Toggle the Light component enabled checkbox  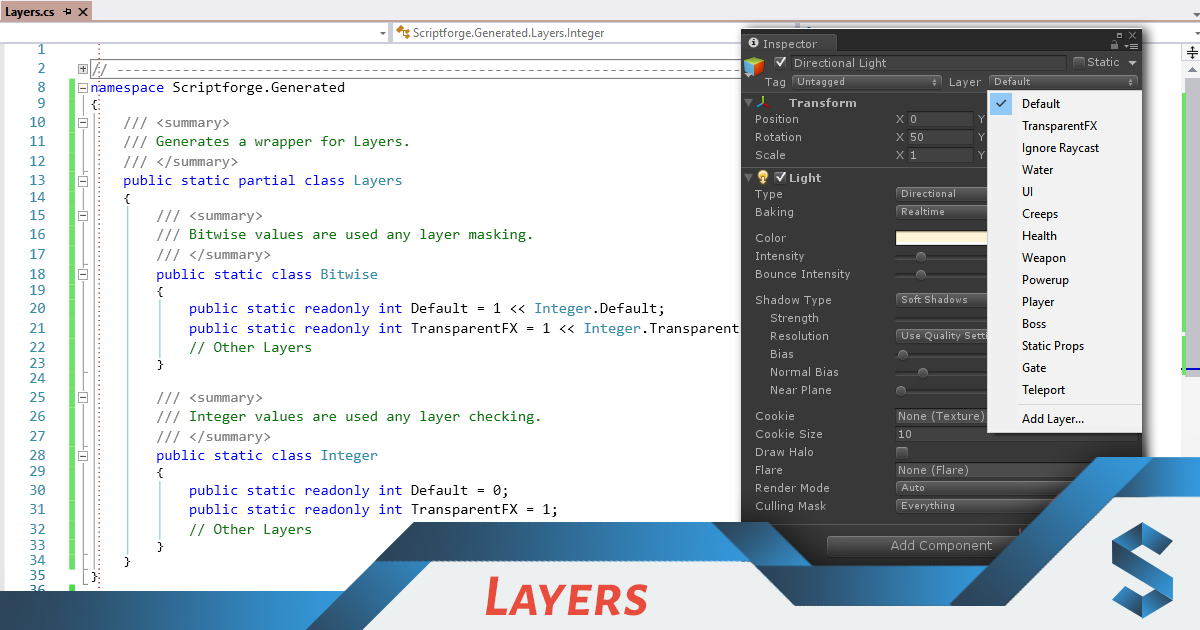point(781,177)
